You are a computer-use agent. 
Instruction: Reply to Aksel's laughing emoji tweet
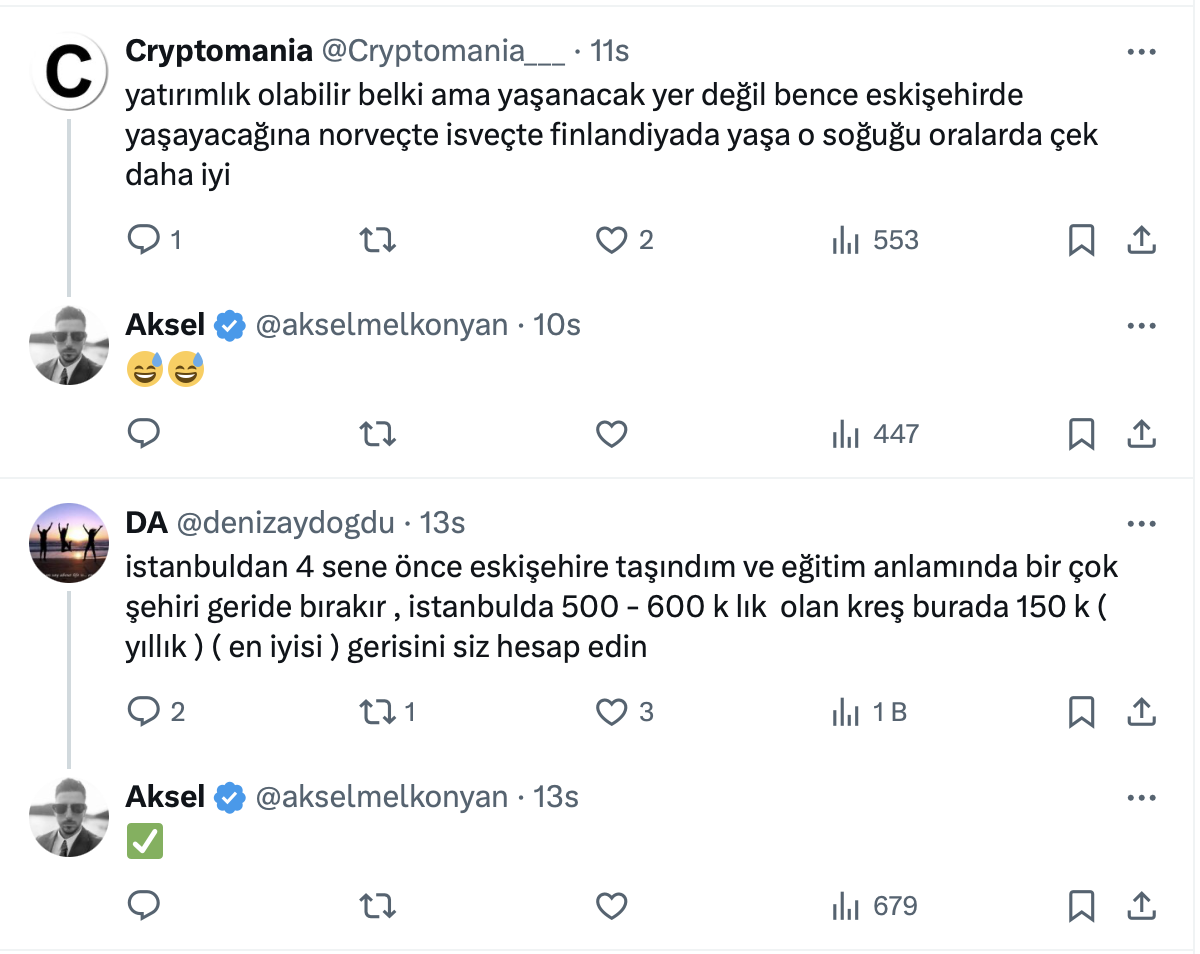(x=145, y=434)
